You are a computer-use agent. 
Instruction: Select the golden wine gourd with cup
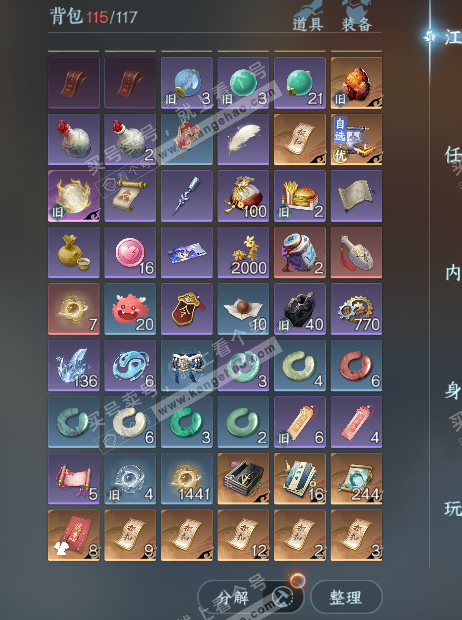[74, 253]
